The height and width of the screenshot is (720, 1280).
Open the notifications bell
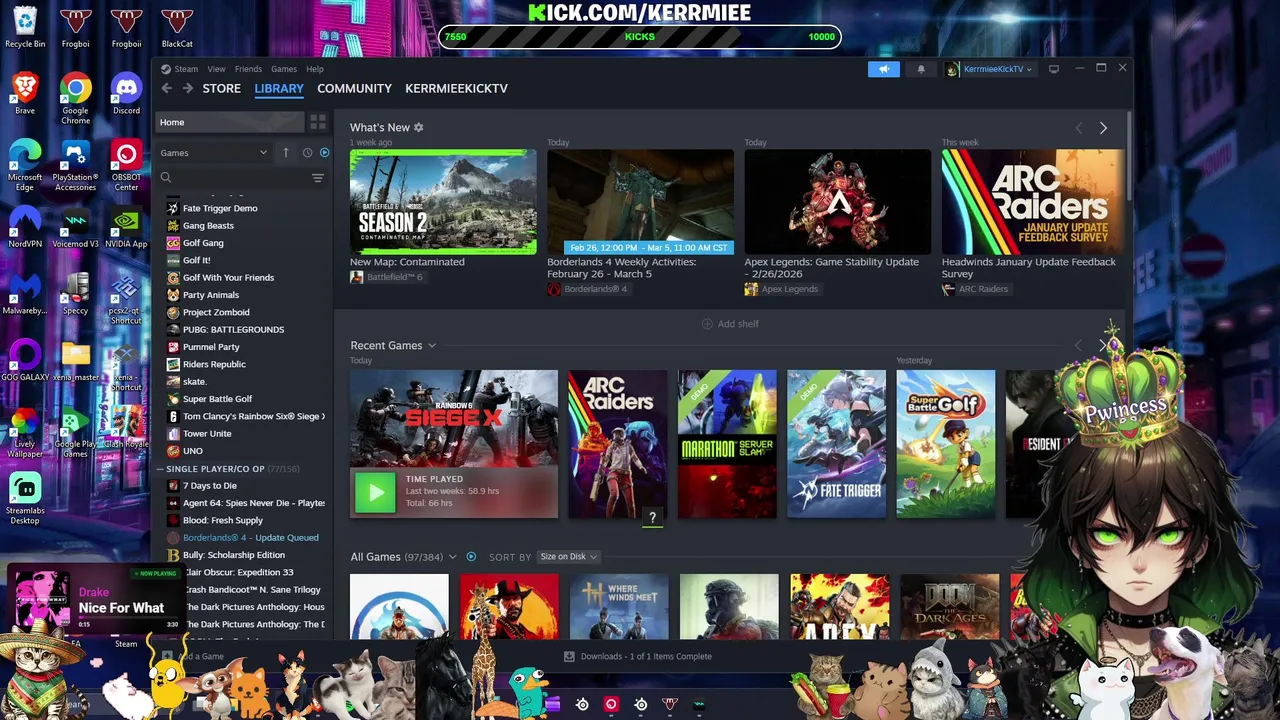921,69
